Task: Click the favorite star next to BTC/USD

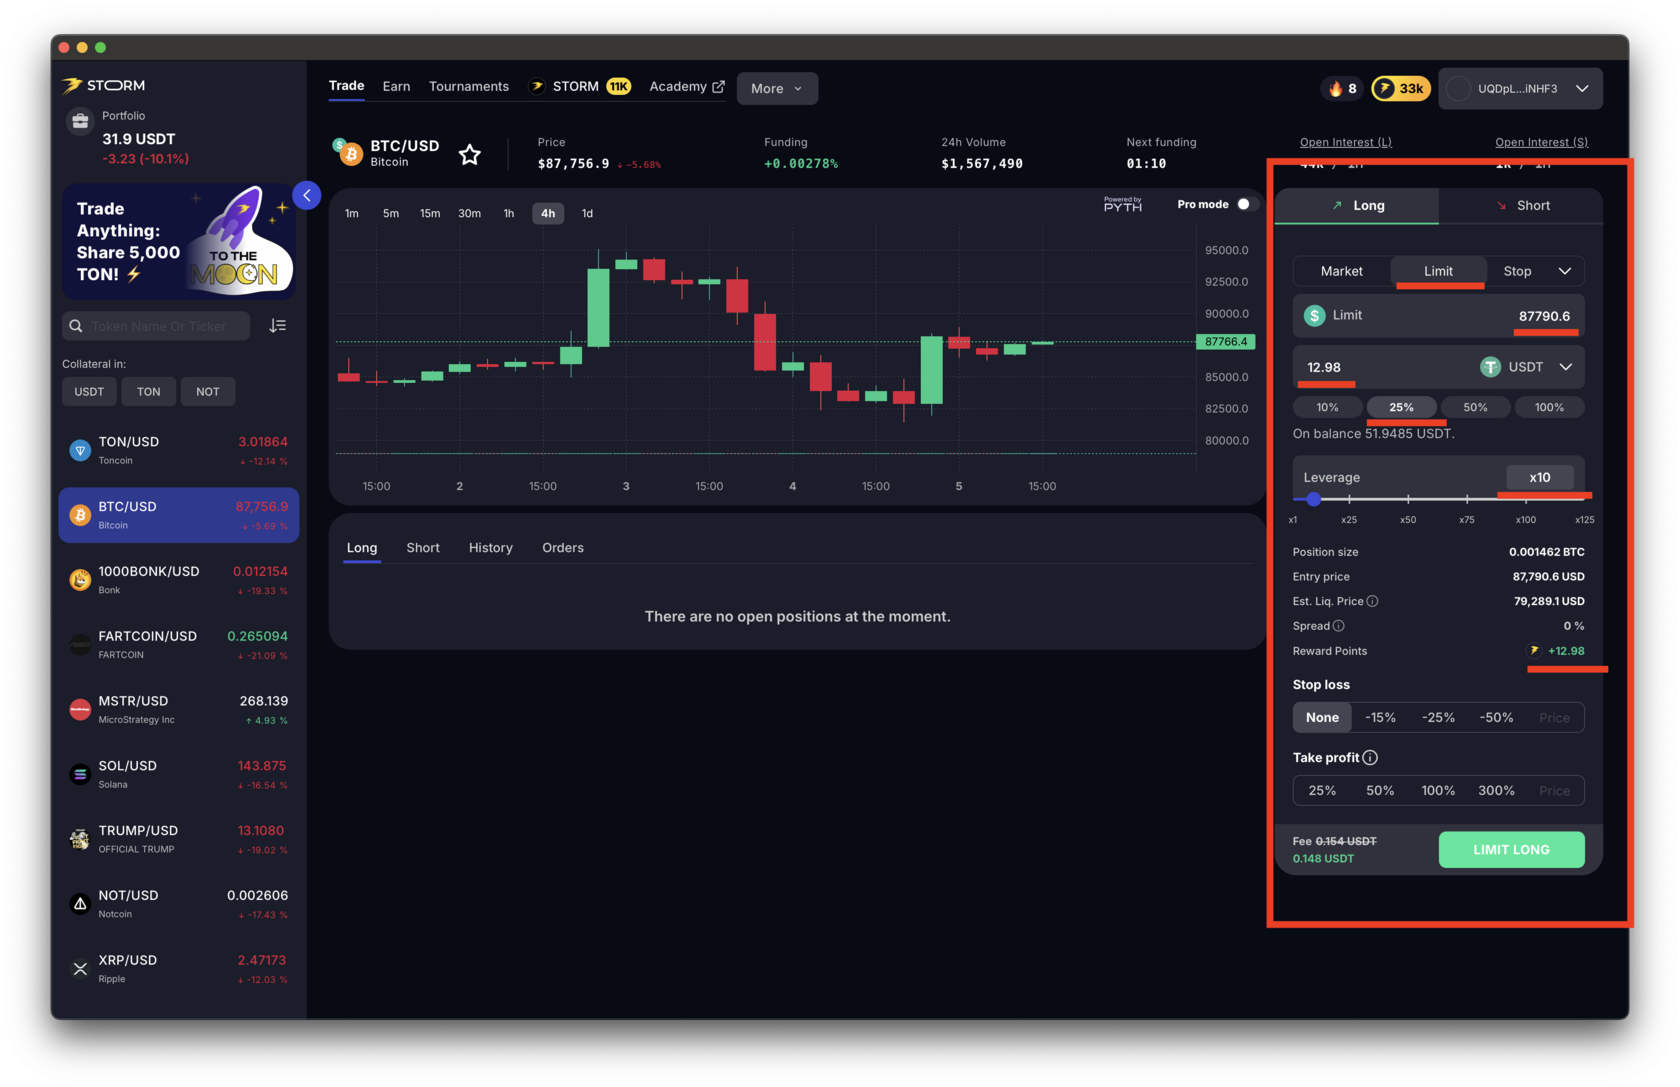Action: 469,154
